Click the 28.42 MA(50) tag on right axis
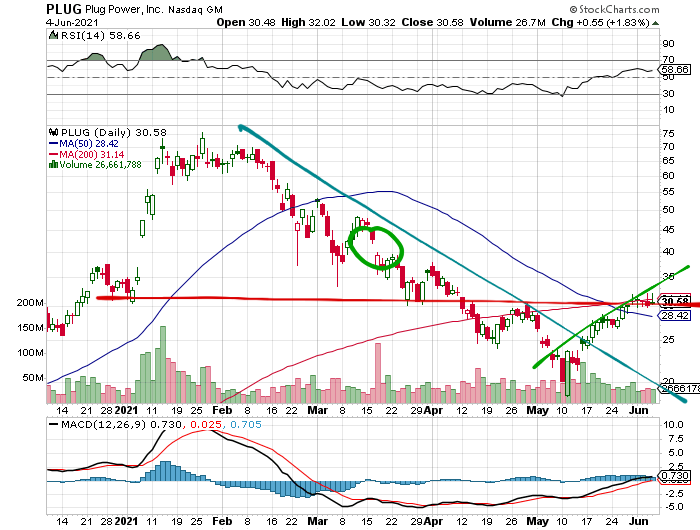 (675, 316)
